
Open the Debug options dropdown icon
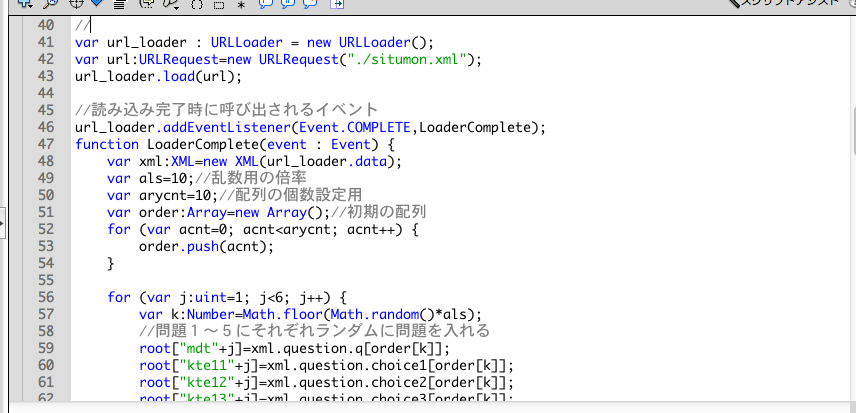tap(171, 4)
